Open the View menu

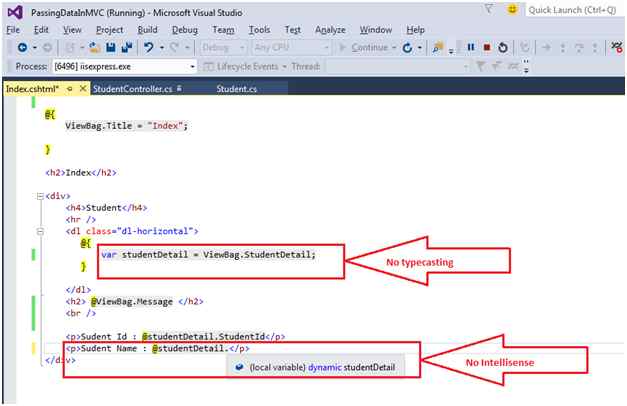coord(72,30)
